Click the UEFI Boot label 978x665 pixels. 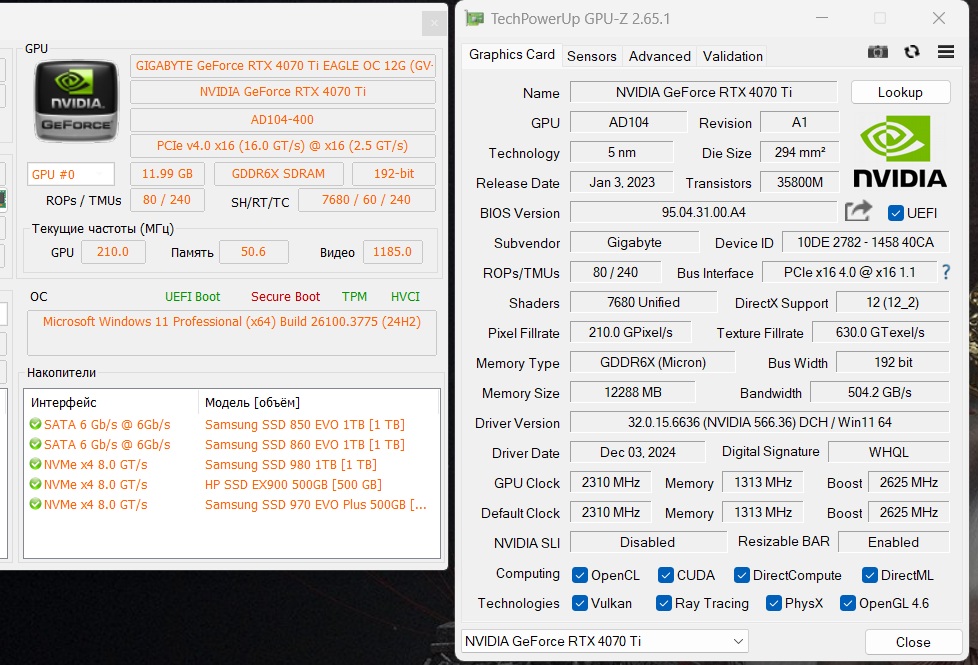click(x=192, y=297)
